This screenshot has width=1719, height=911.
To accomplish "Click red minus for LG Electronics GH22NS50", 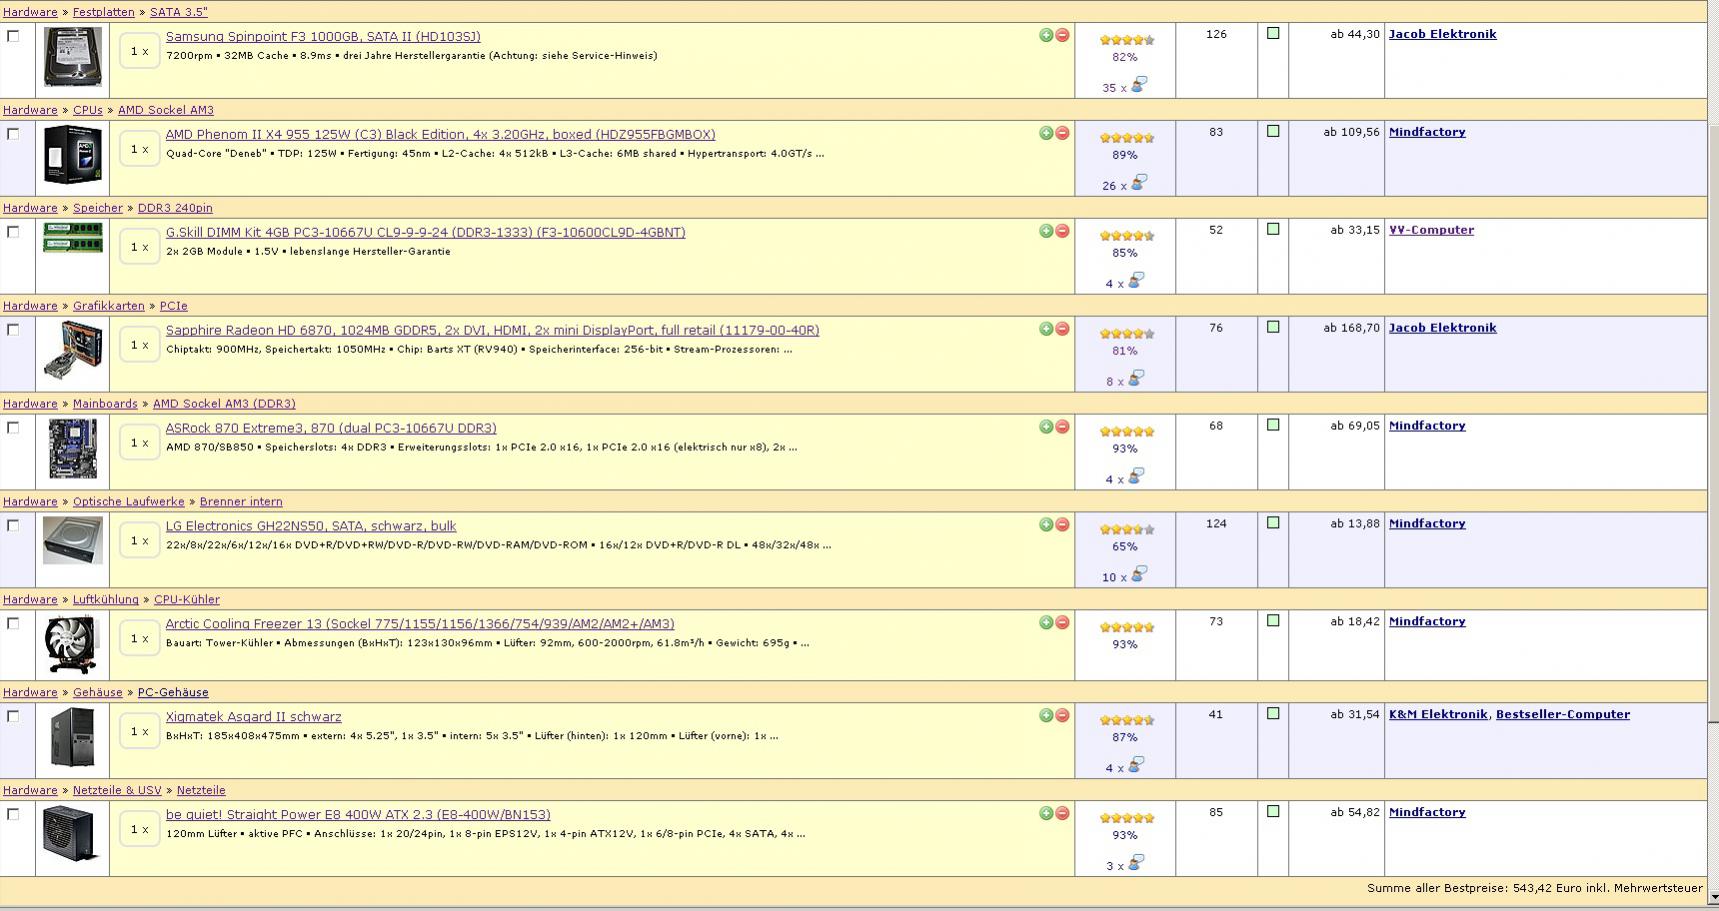I will 1062,525.
